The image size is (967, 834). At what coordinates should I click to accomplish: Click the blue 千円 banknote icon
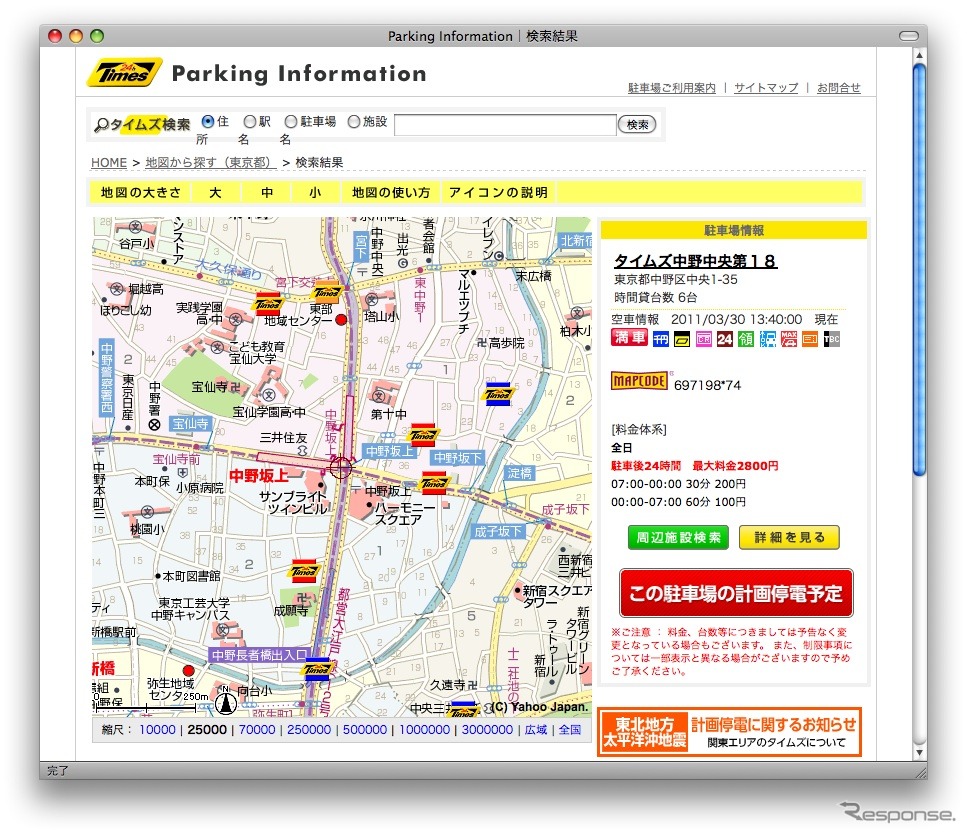click(660, 339)
